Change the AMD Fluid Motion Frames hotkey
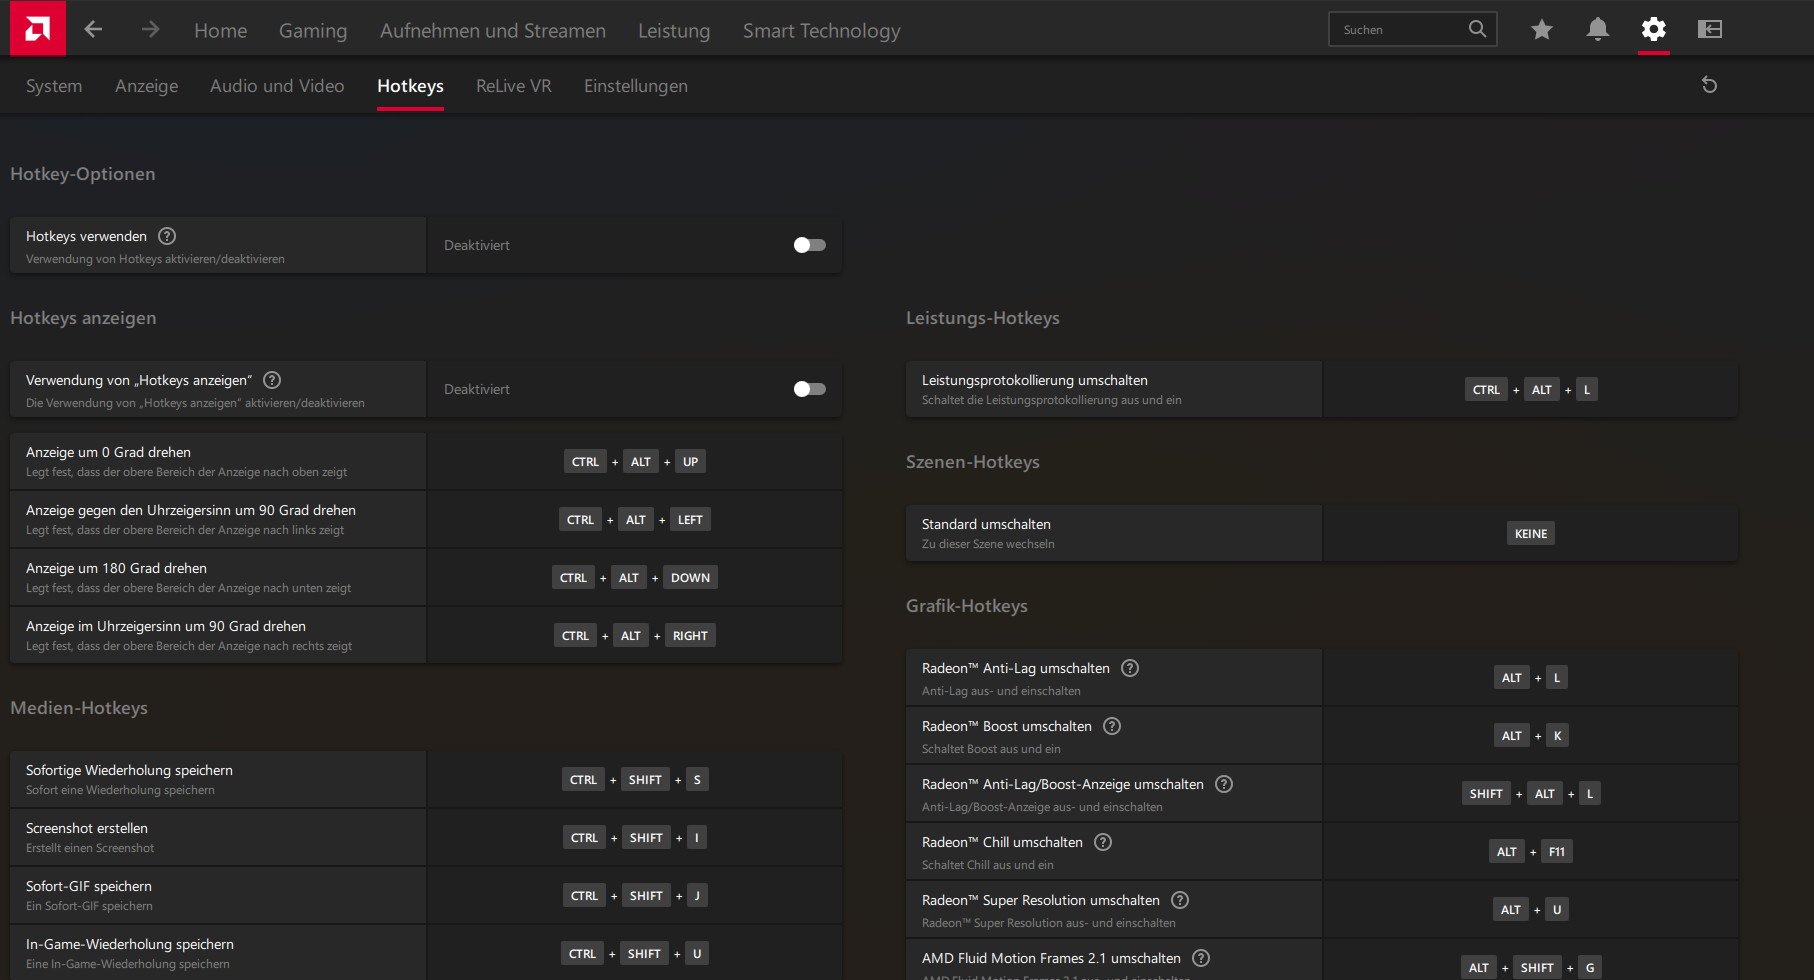The width and height of the screenshot is (1814, 980). (x=1531, y=967)
